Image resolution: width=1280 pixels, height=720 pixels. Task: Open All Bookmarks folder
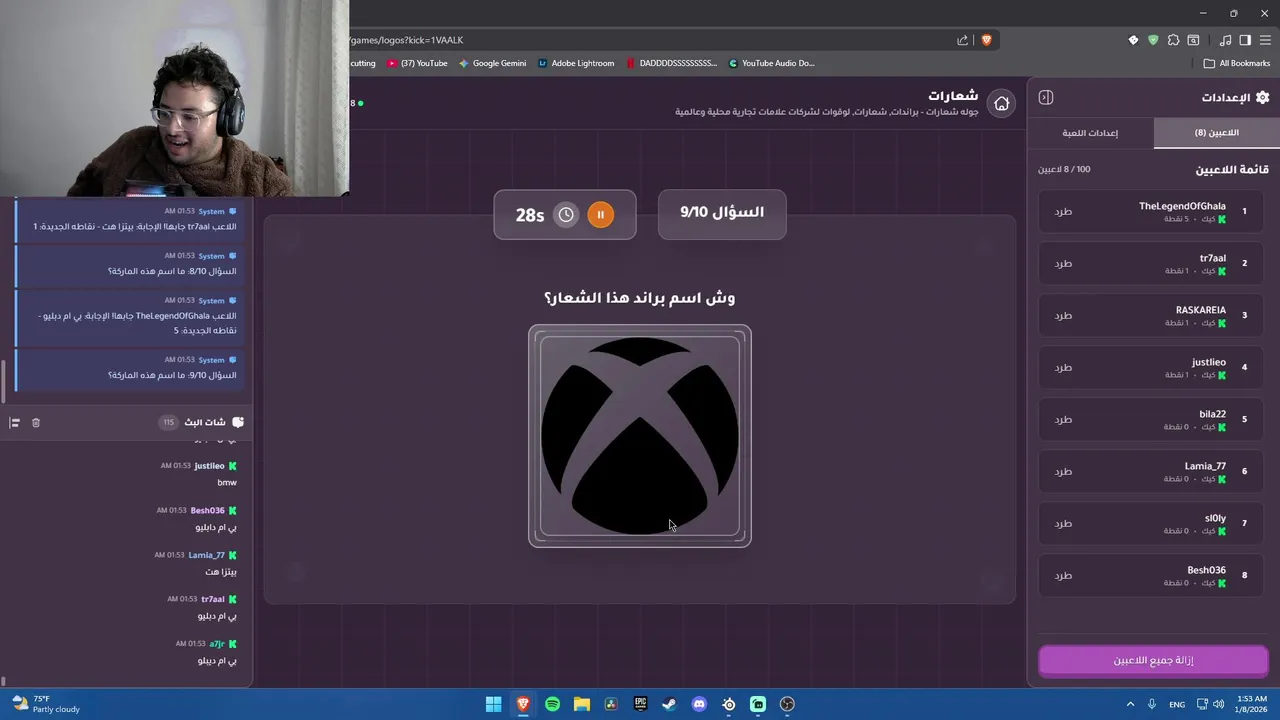1237,63
